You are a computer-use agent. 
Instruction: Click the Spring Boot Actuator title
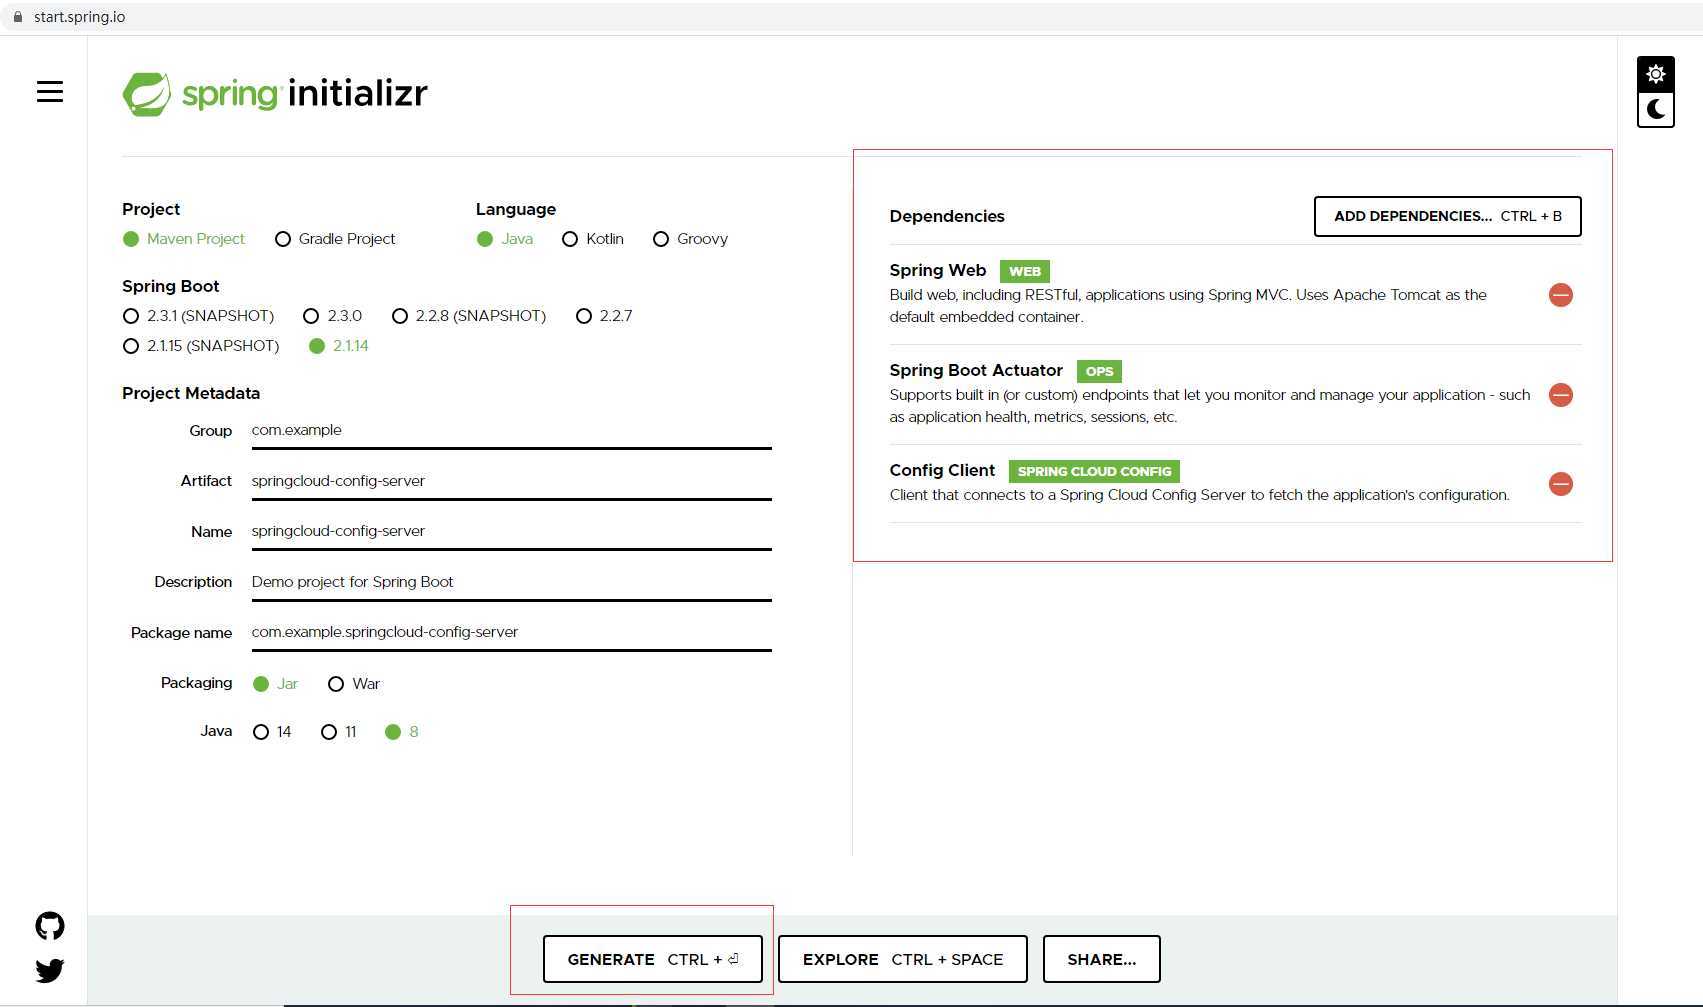[976, 370]
